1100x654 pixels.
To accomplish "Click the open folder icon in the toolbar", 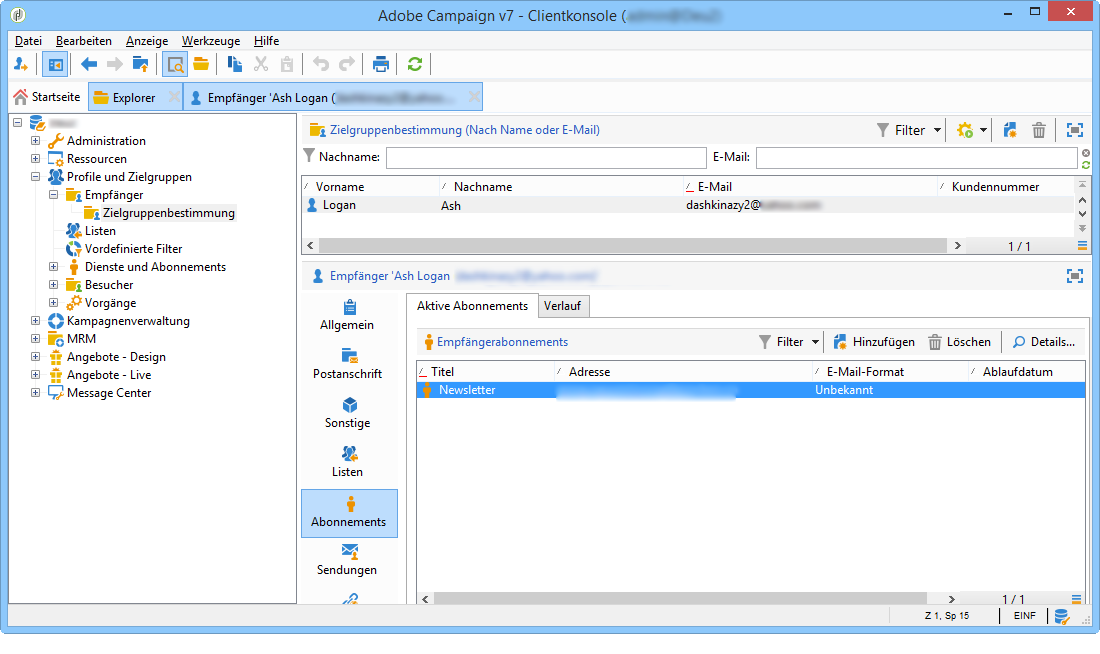I will [201, 65].
